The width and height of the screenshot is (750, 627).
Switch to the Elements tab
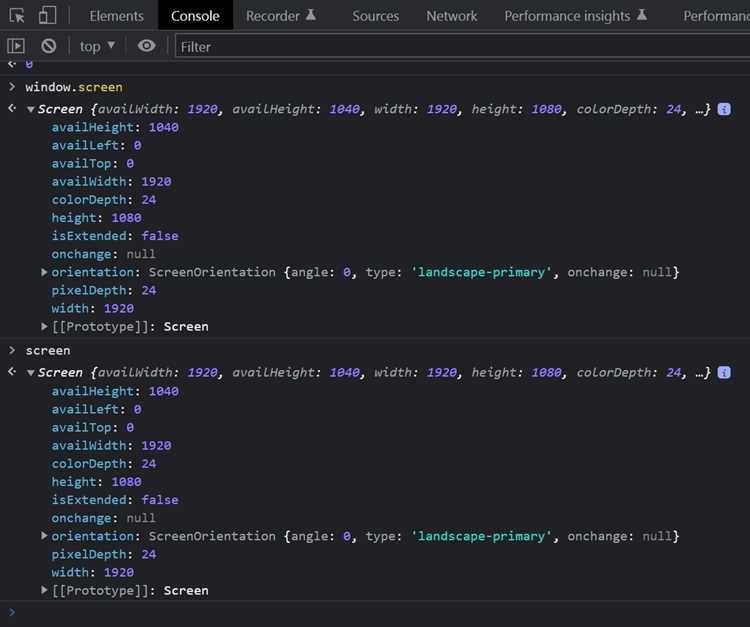point(116,16)
